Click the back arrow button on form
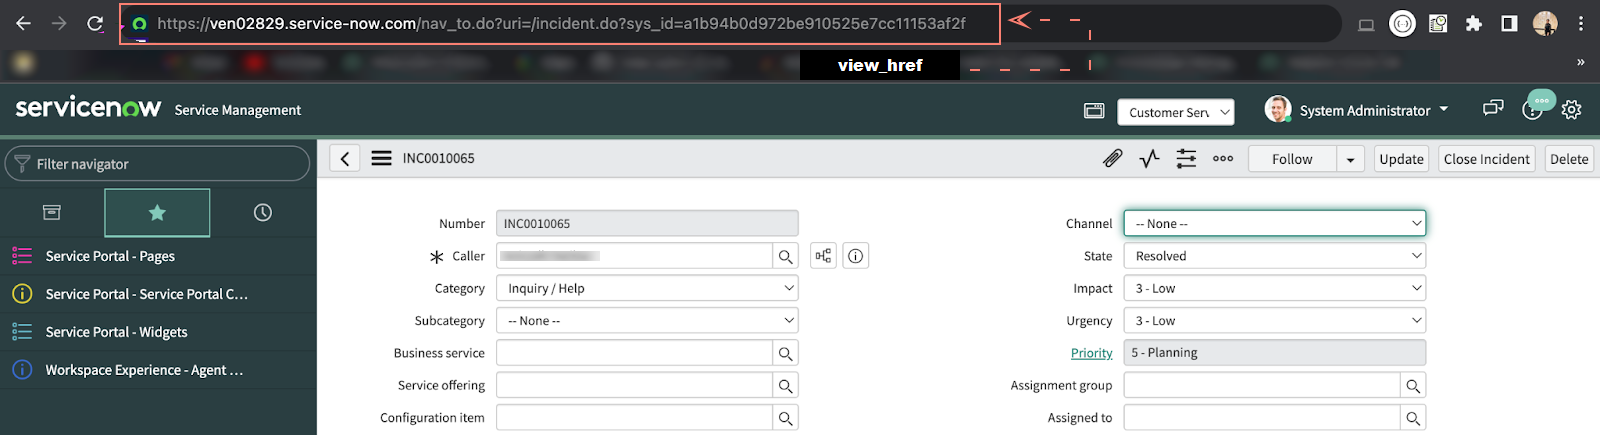This screenshot has height=435, width=1600. (345, 159)
